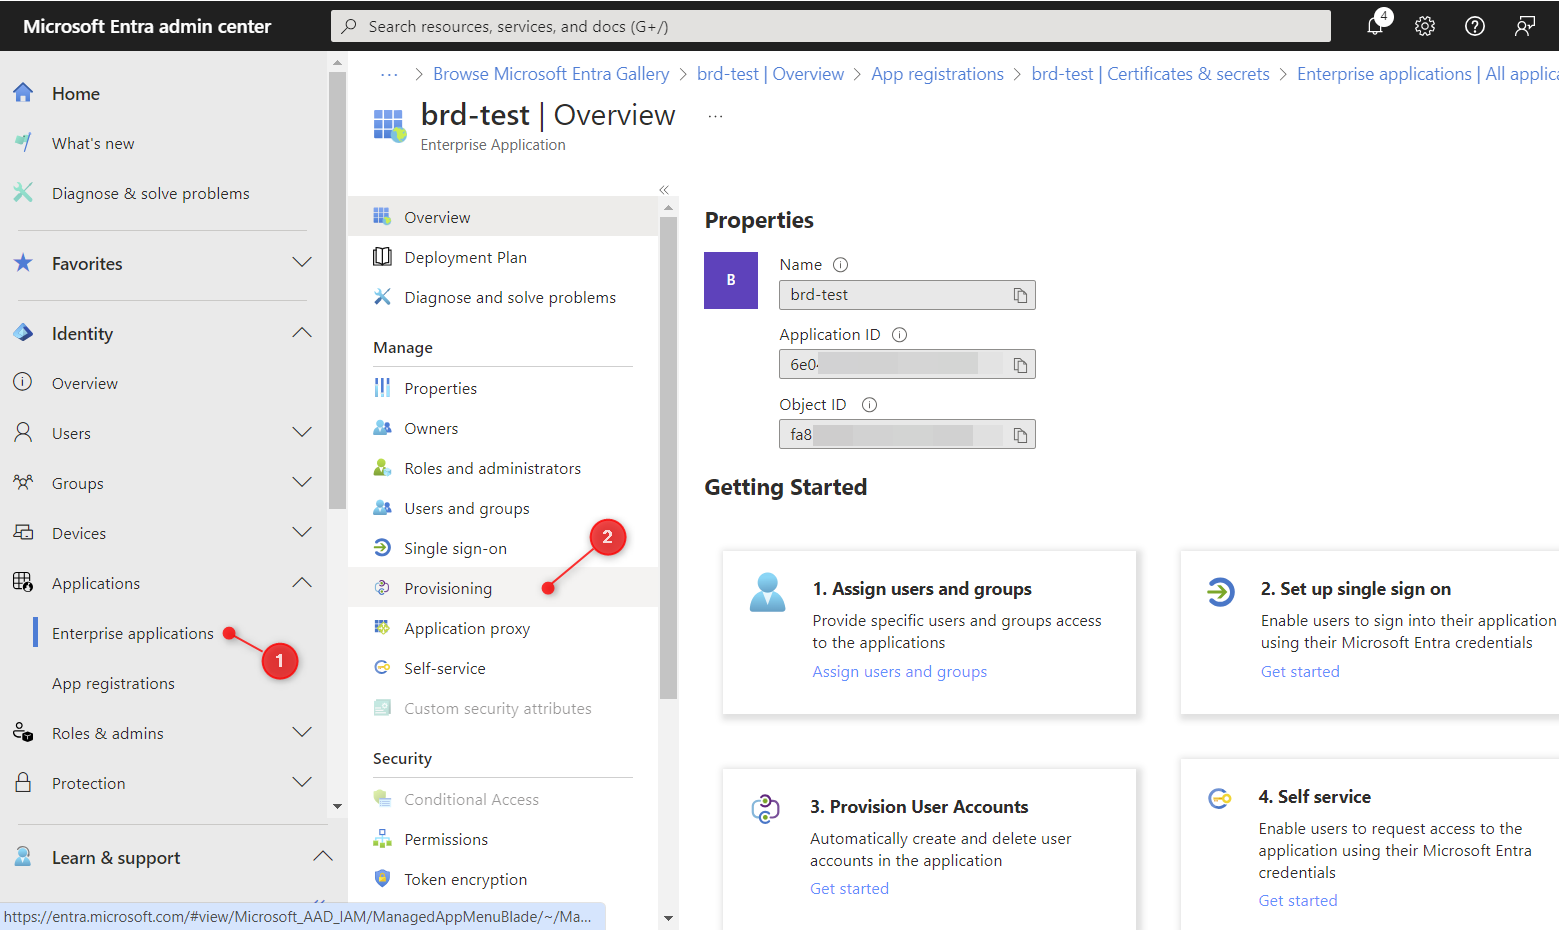Go to brd-test | Overview breadcrumb

point(770,74)
